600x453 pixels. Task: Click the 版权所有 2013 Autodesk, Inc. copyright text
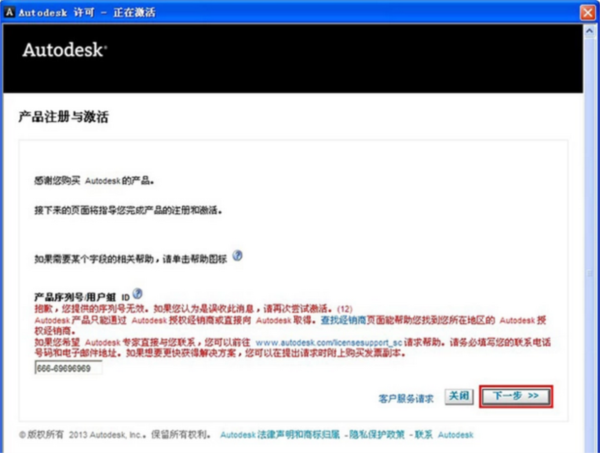tap(114, 435)
